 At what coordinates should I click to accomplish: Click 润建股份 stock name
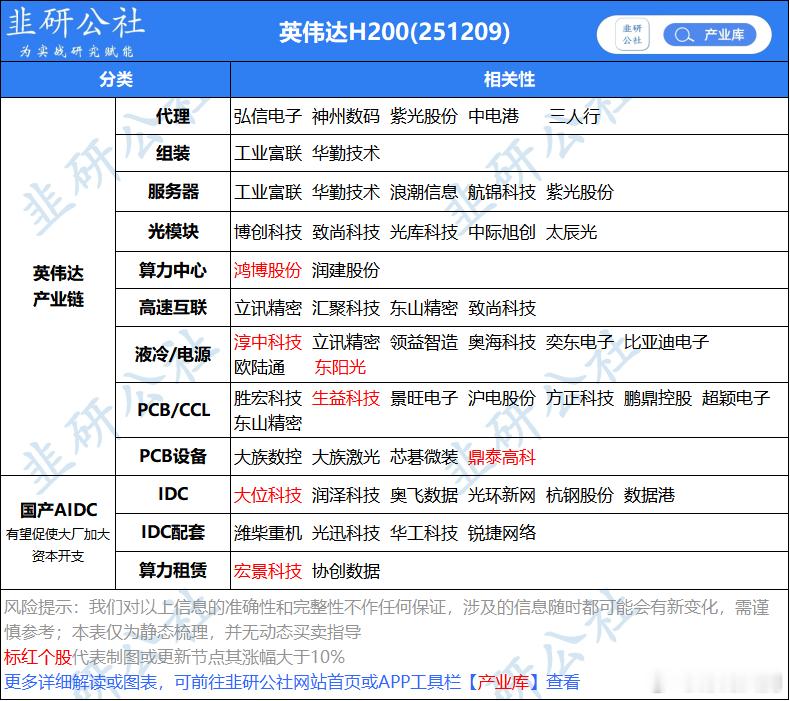pos(346,270)
